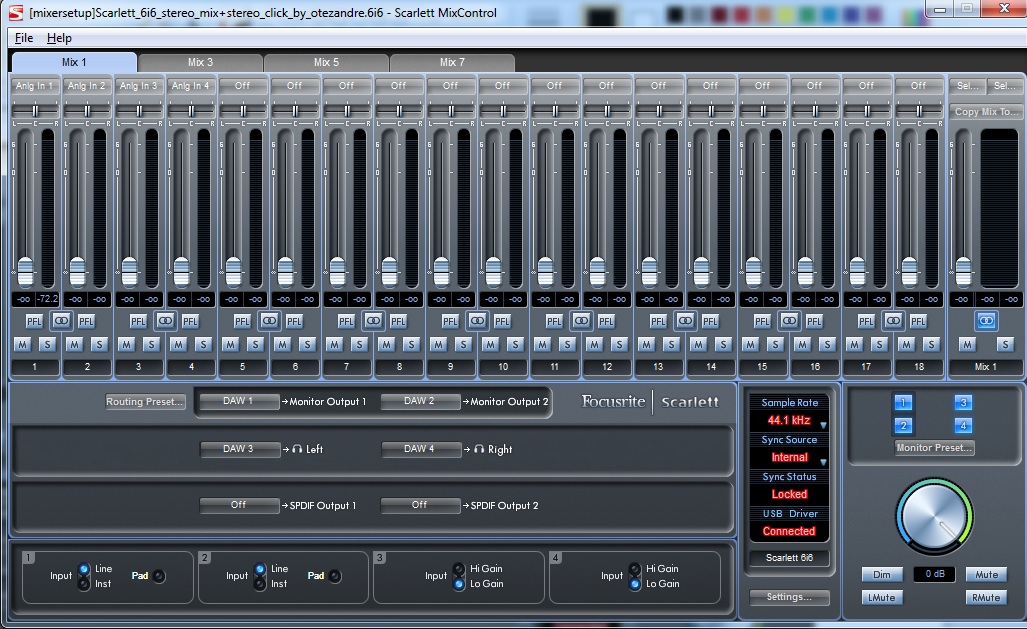This screenshot has width=1027, height=629.
Task: Enable PFL on channel 18
Action: pos(918,321)
